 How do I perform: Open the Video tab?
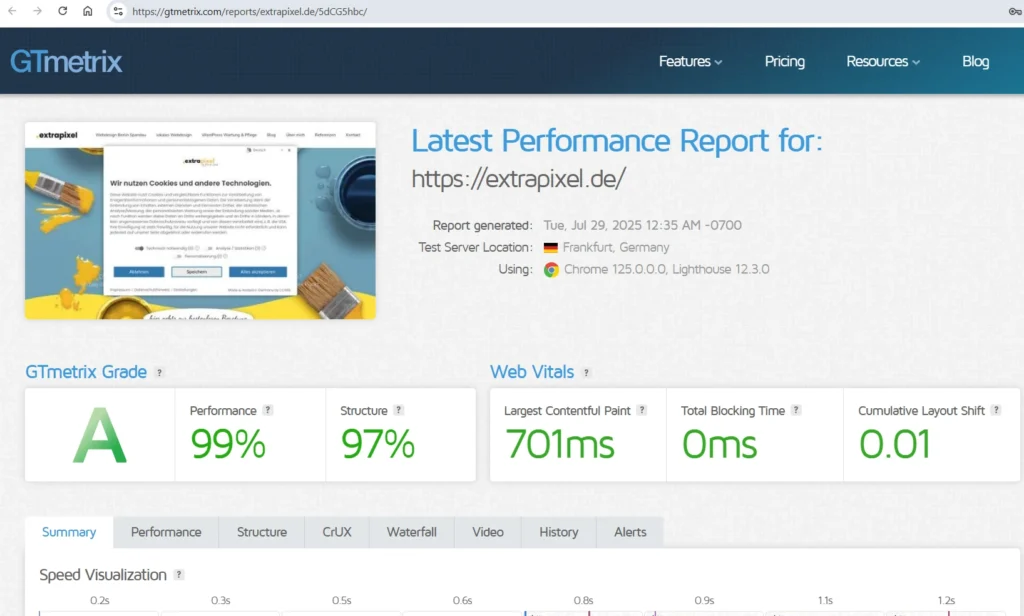[x=488, y=532]
